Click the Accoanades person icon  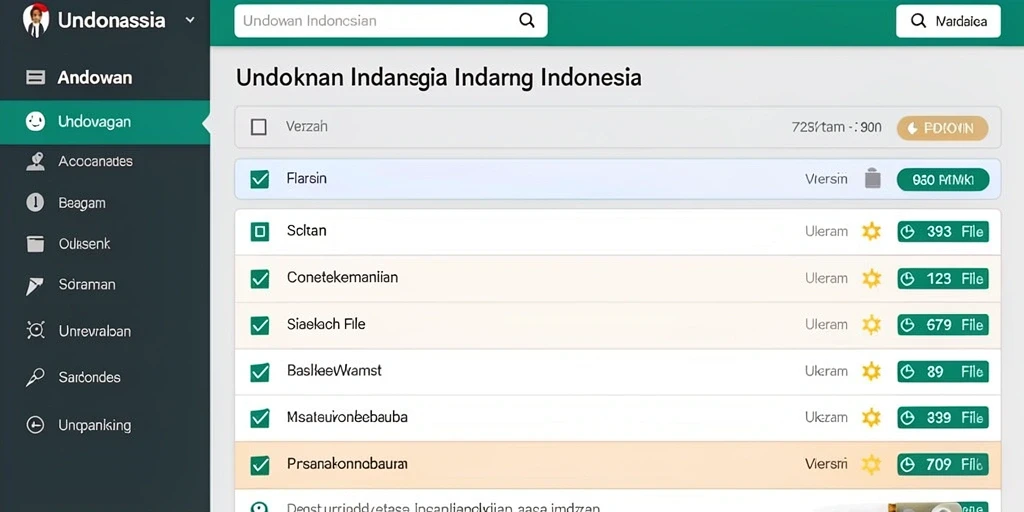point(35,161)
